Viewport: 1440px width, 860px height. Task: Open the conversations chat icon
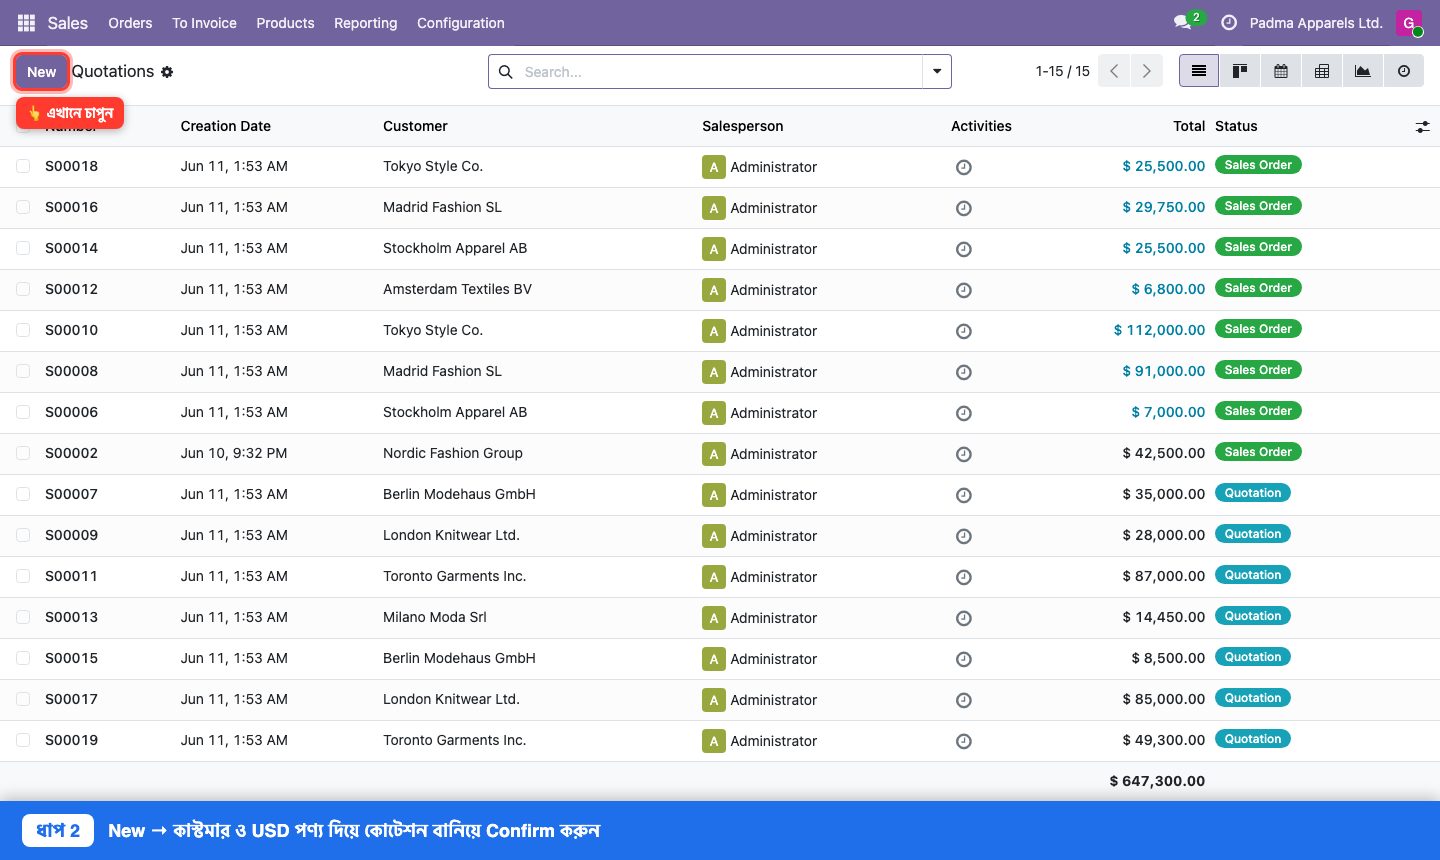1183,22
